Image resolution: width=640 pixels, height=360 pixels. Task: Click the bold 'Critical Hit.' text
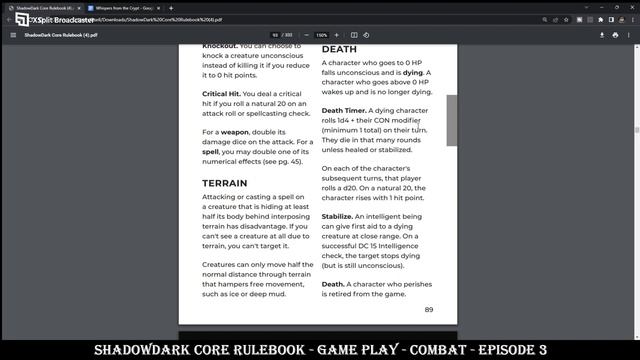[221, 94]
